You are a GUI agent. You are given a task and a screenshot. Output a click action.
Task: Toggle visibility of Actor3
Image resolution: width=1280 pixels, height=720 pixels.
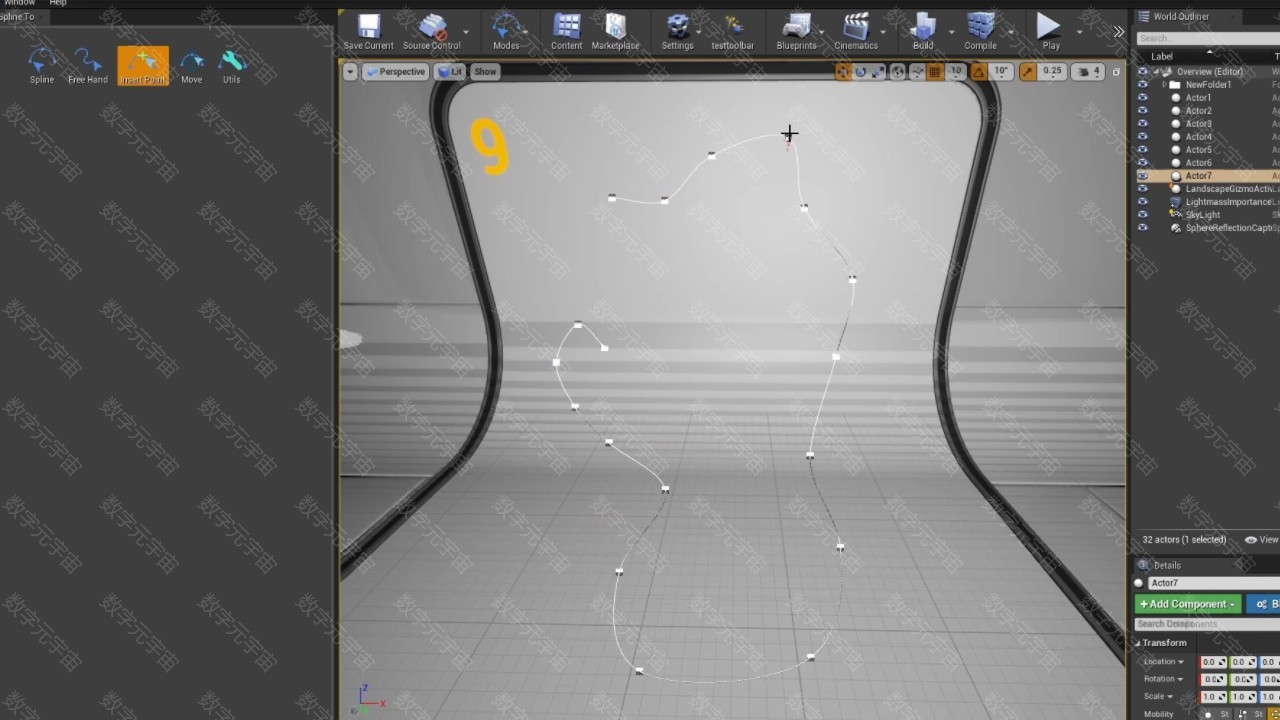point(1143,124)
